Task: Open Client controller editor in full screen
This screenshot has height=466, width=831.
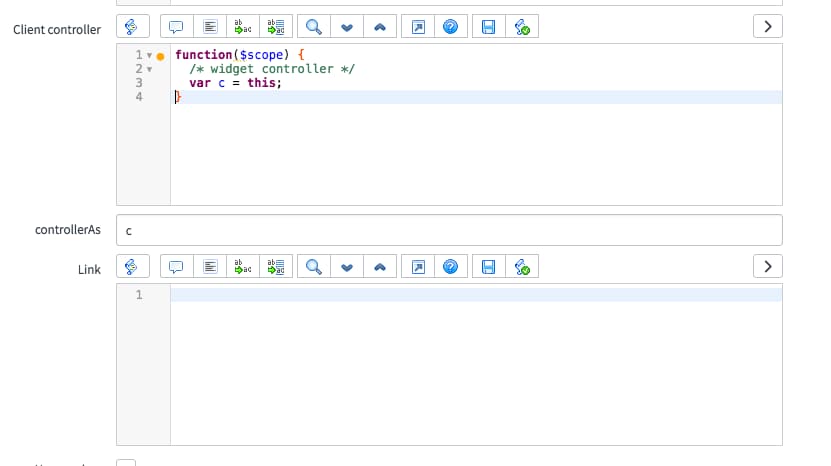Action: click(x=418, y=28)
